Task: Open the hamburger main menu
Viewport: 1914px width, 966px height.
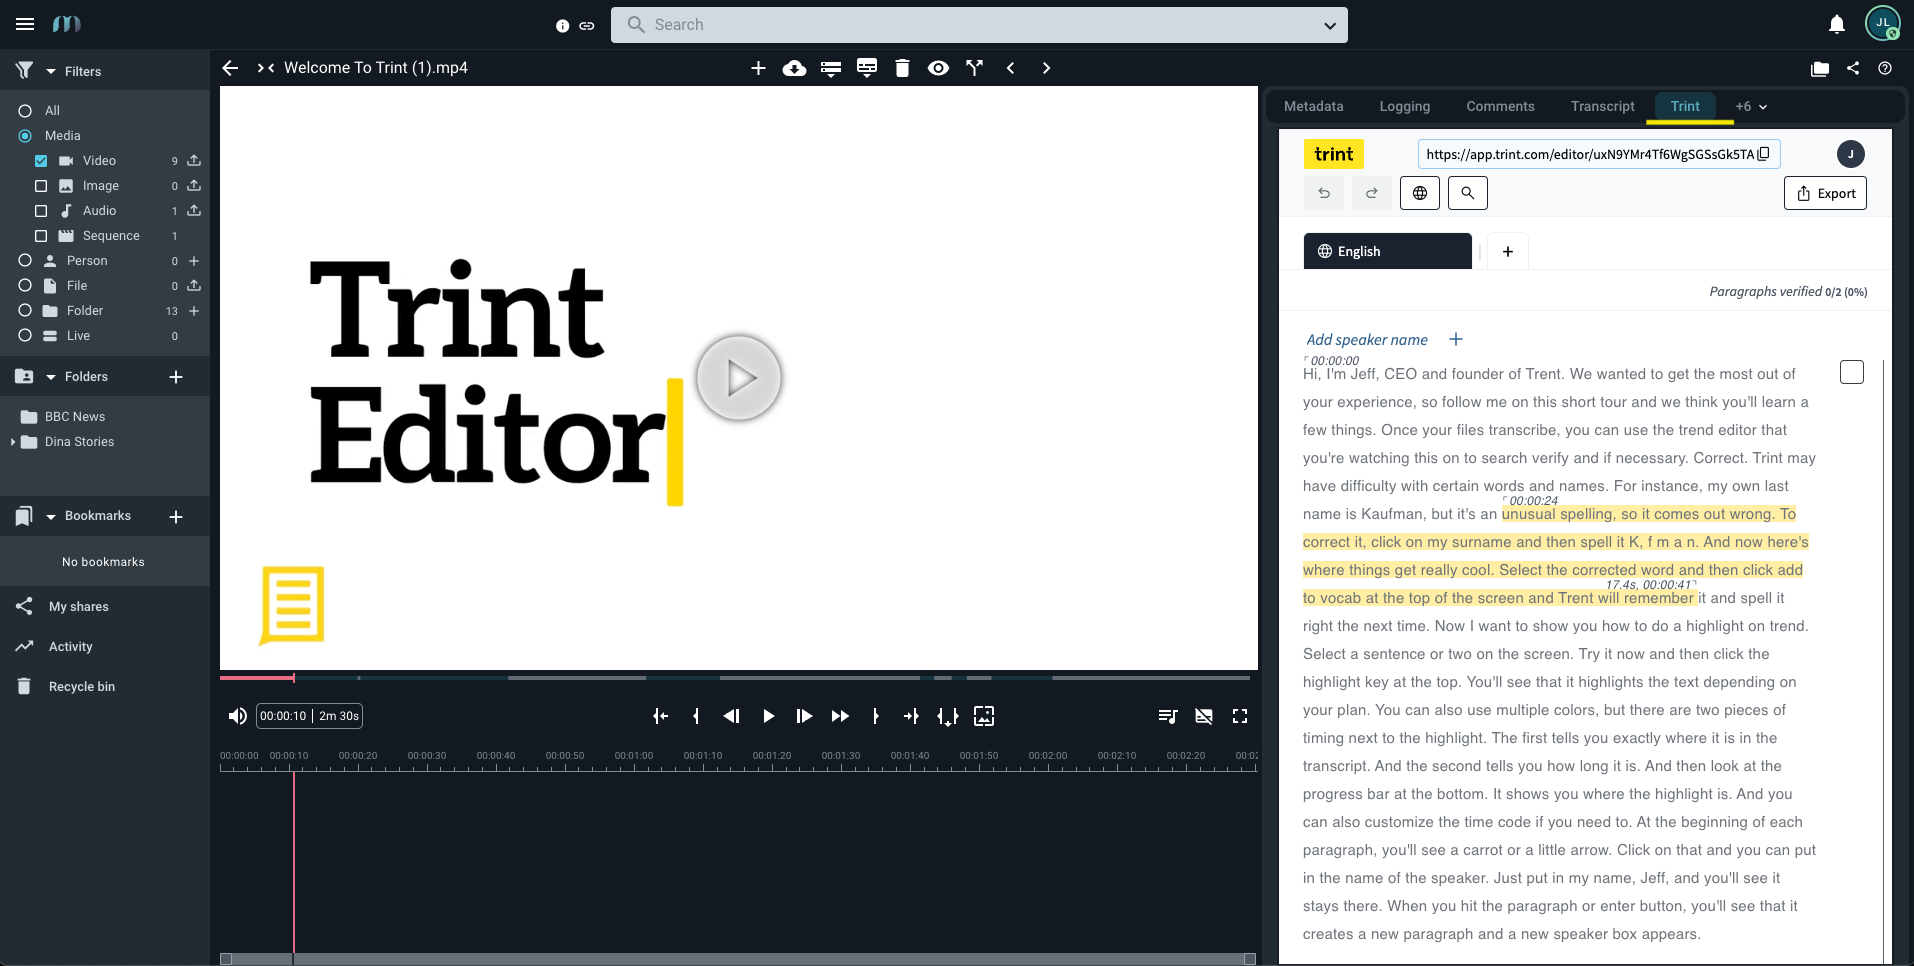Action: click(x=25, y=24)
